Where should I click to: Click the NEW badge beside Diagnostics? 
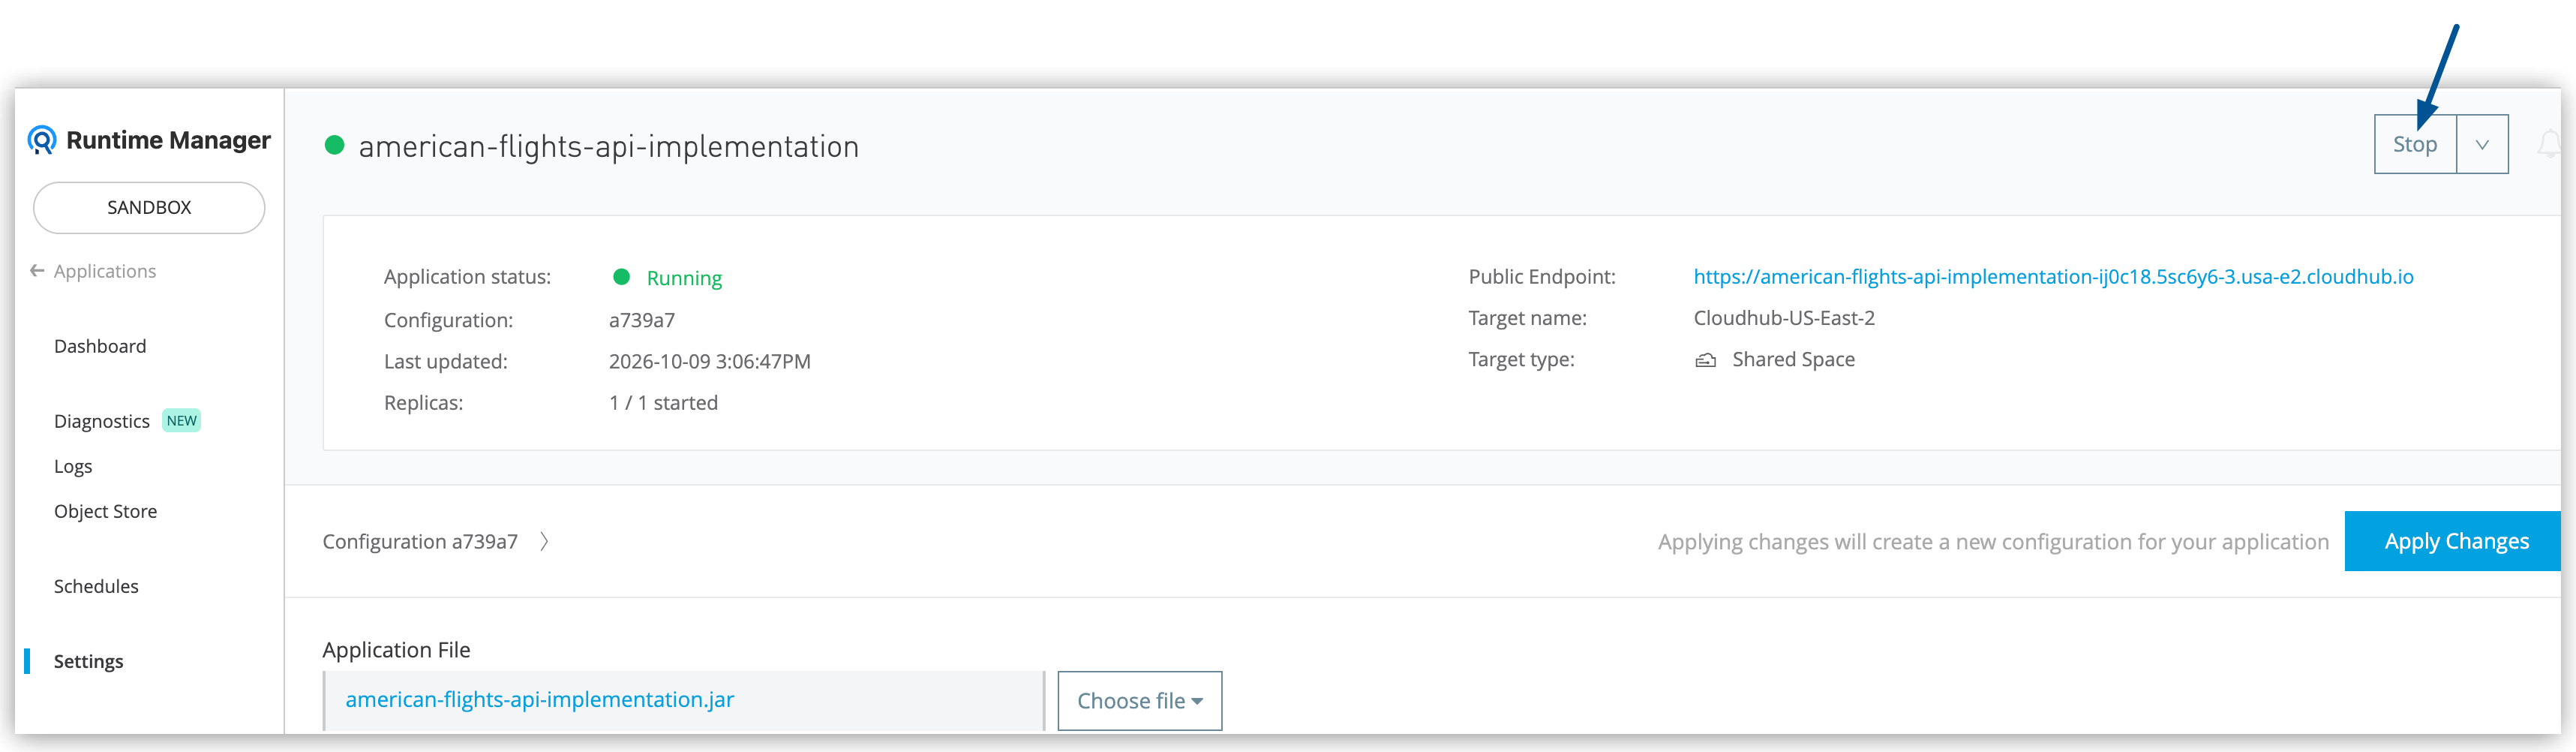point(181,420)
